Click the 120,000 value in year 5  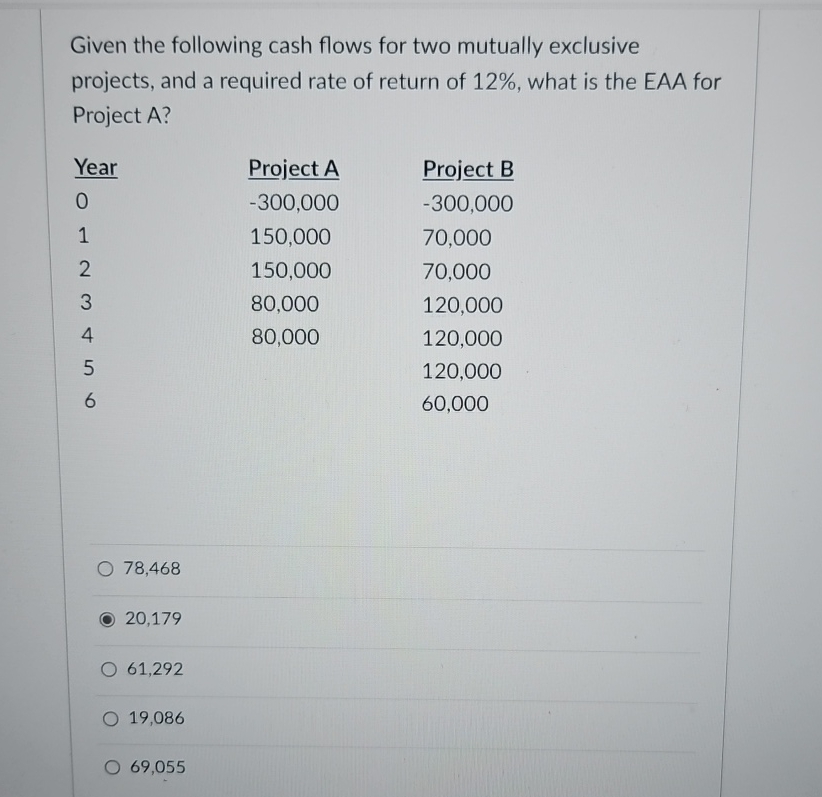coord(462,371)
